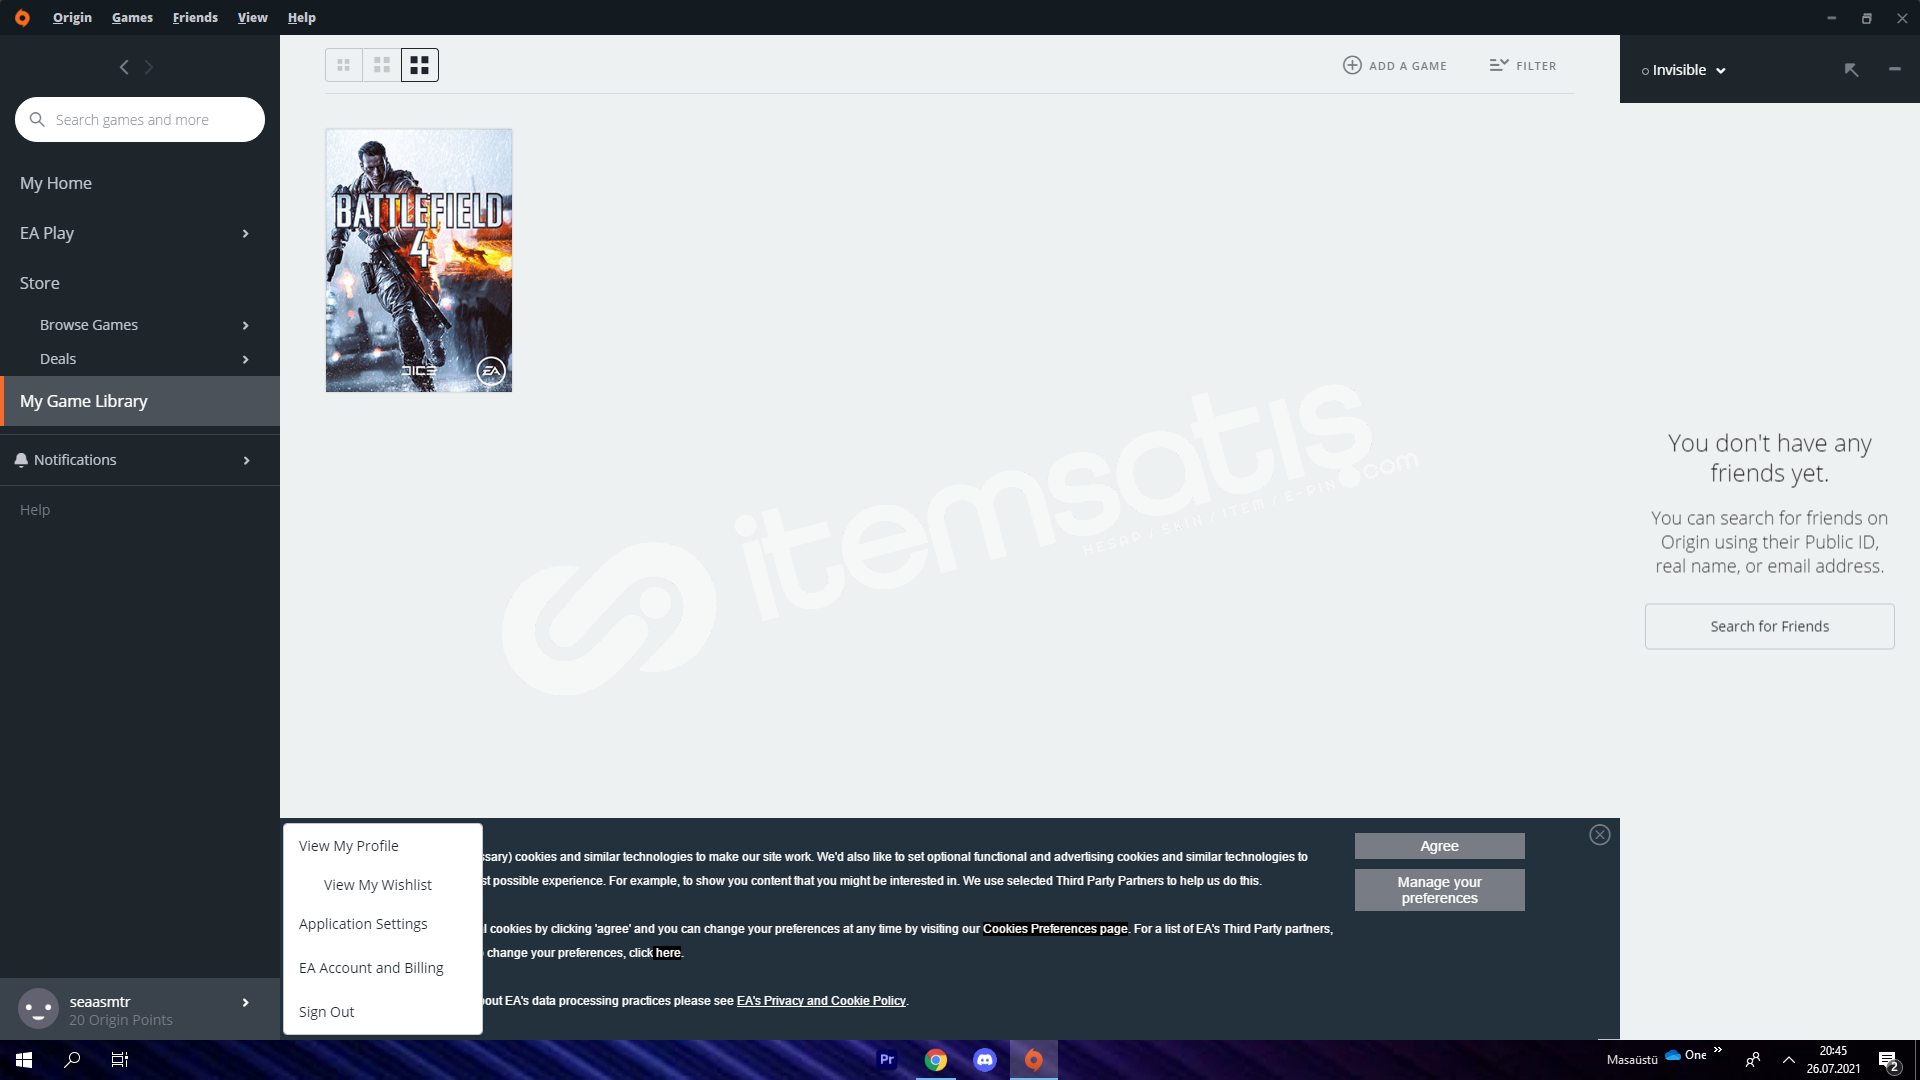Click the Add a Game plus icon
The image size is (1920, 1080).
[1352, 65]
